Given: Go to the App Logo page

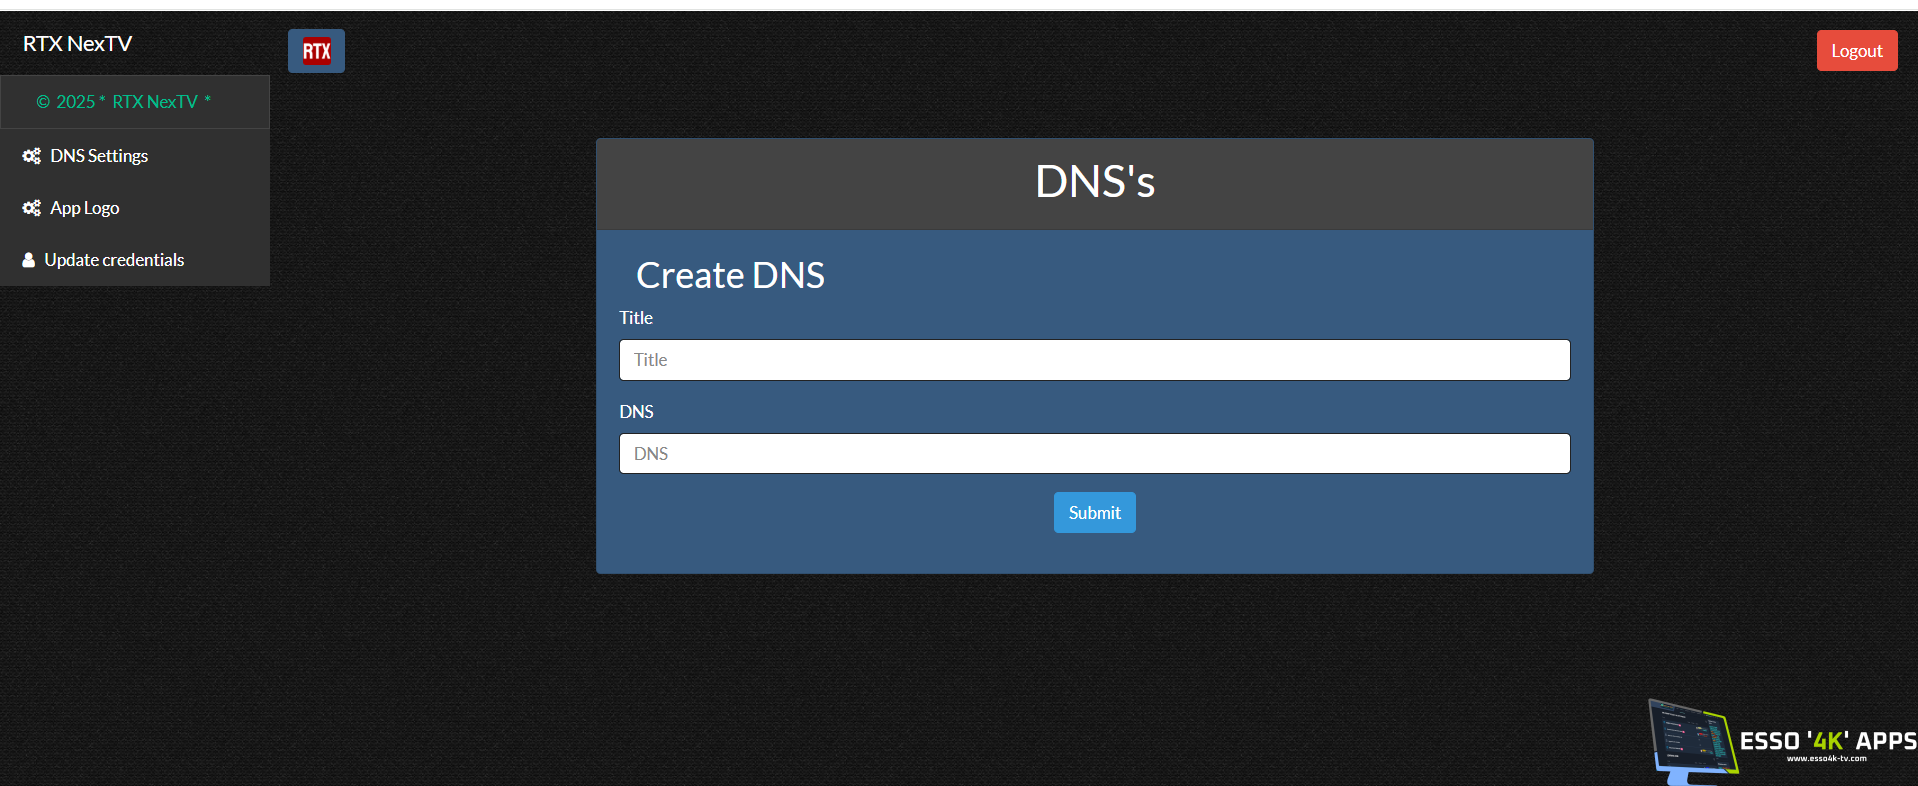Looking at the screenshot, I should 85,208.
